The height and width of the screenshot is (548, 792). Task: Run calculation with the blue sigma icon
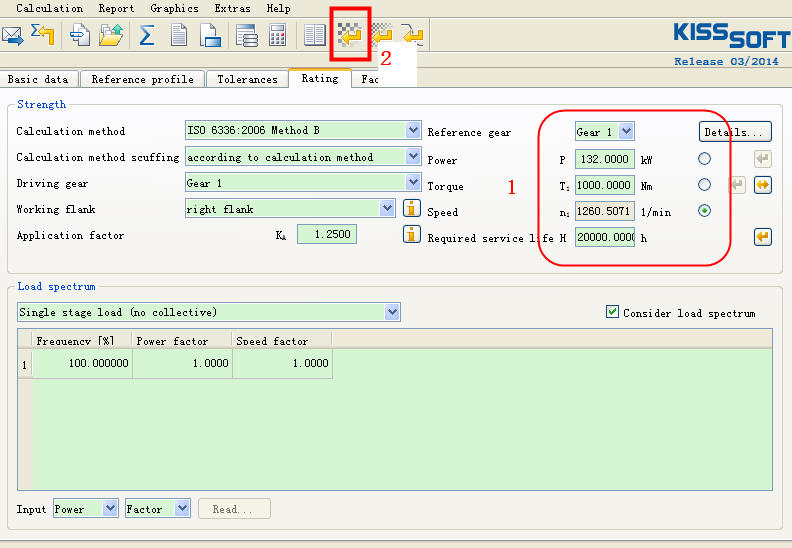pyautogui.click(x=146, y=35)
